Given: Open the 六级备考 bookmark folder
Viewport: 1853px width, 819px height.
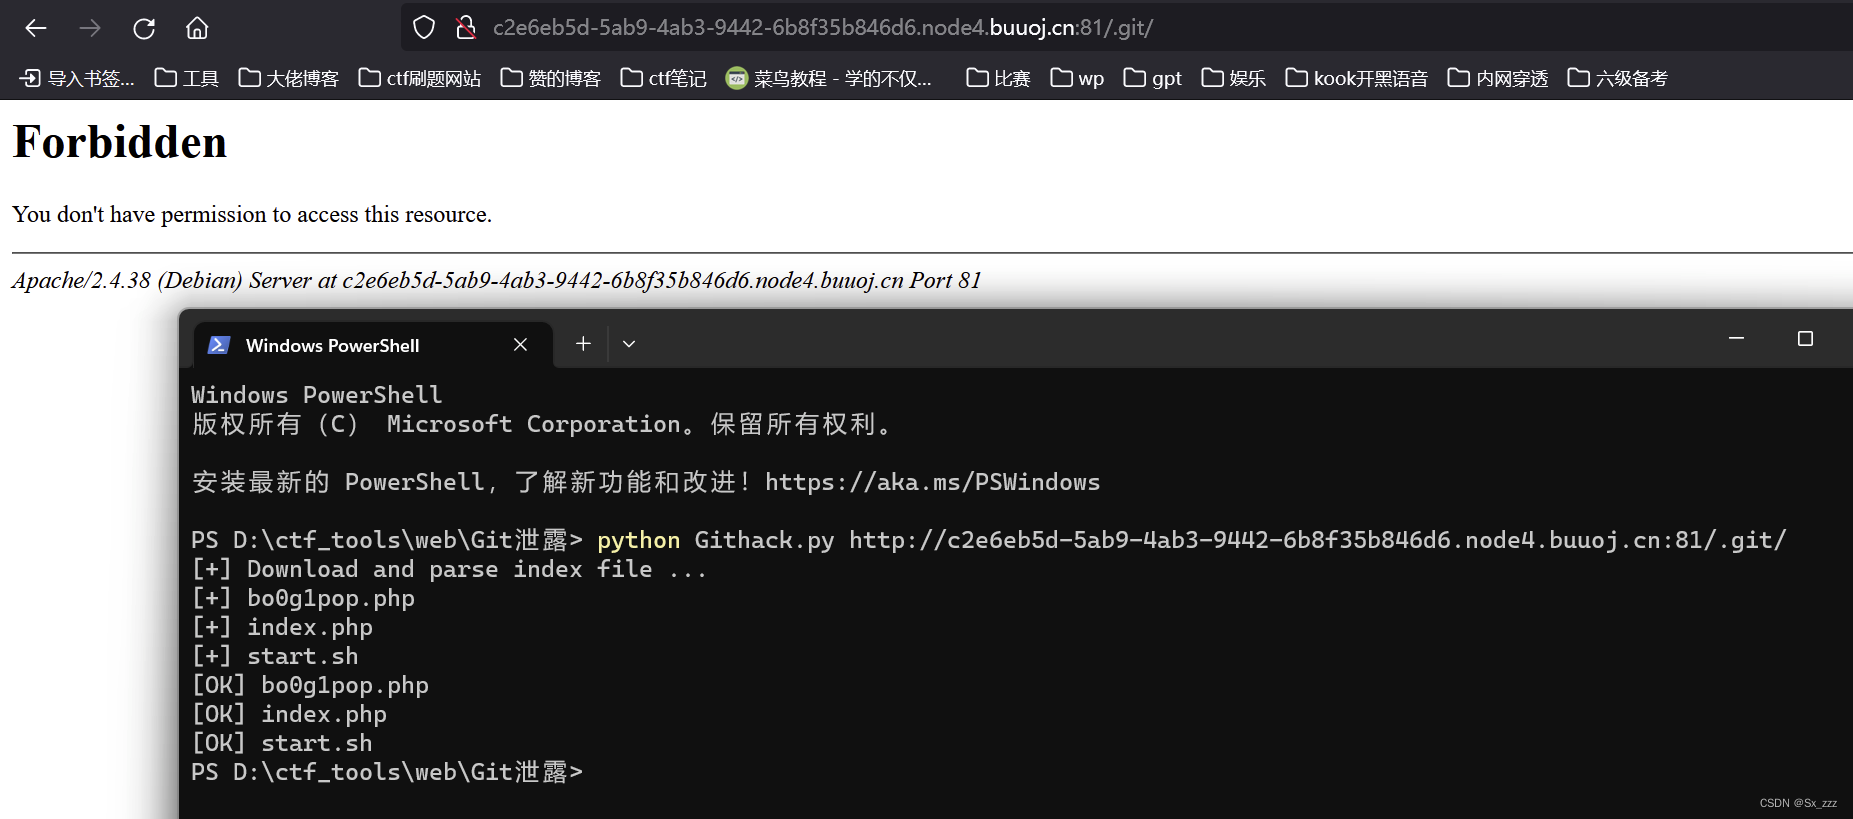Looking at the screenshot, I should point(1618,78).
